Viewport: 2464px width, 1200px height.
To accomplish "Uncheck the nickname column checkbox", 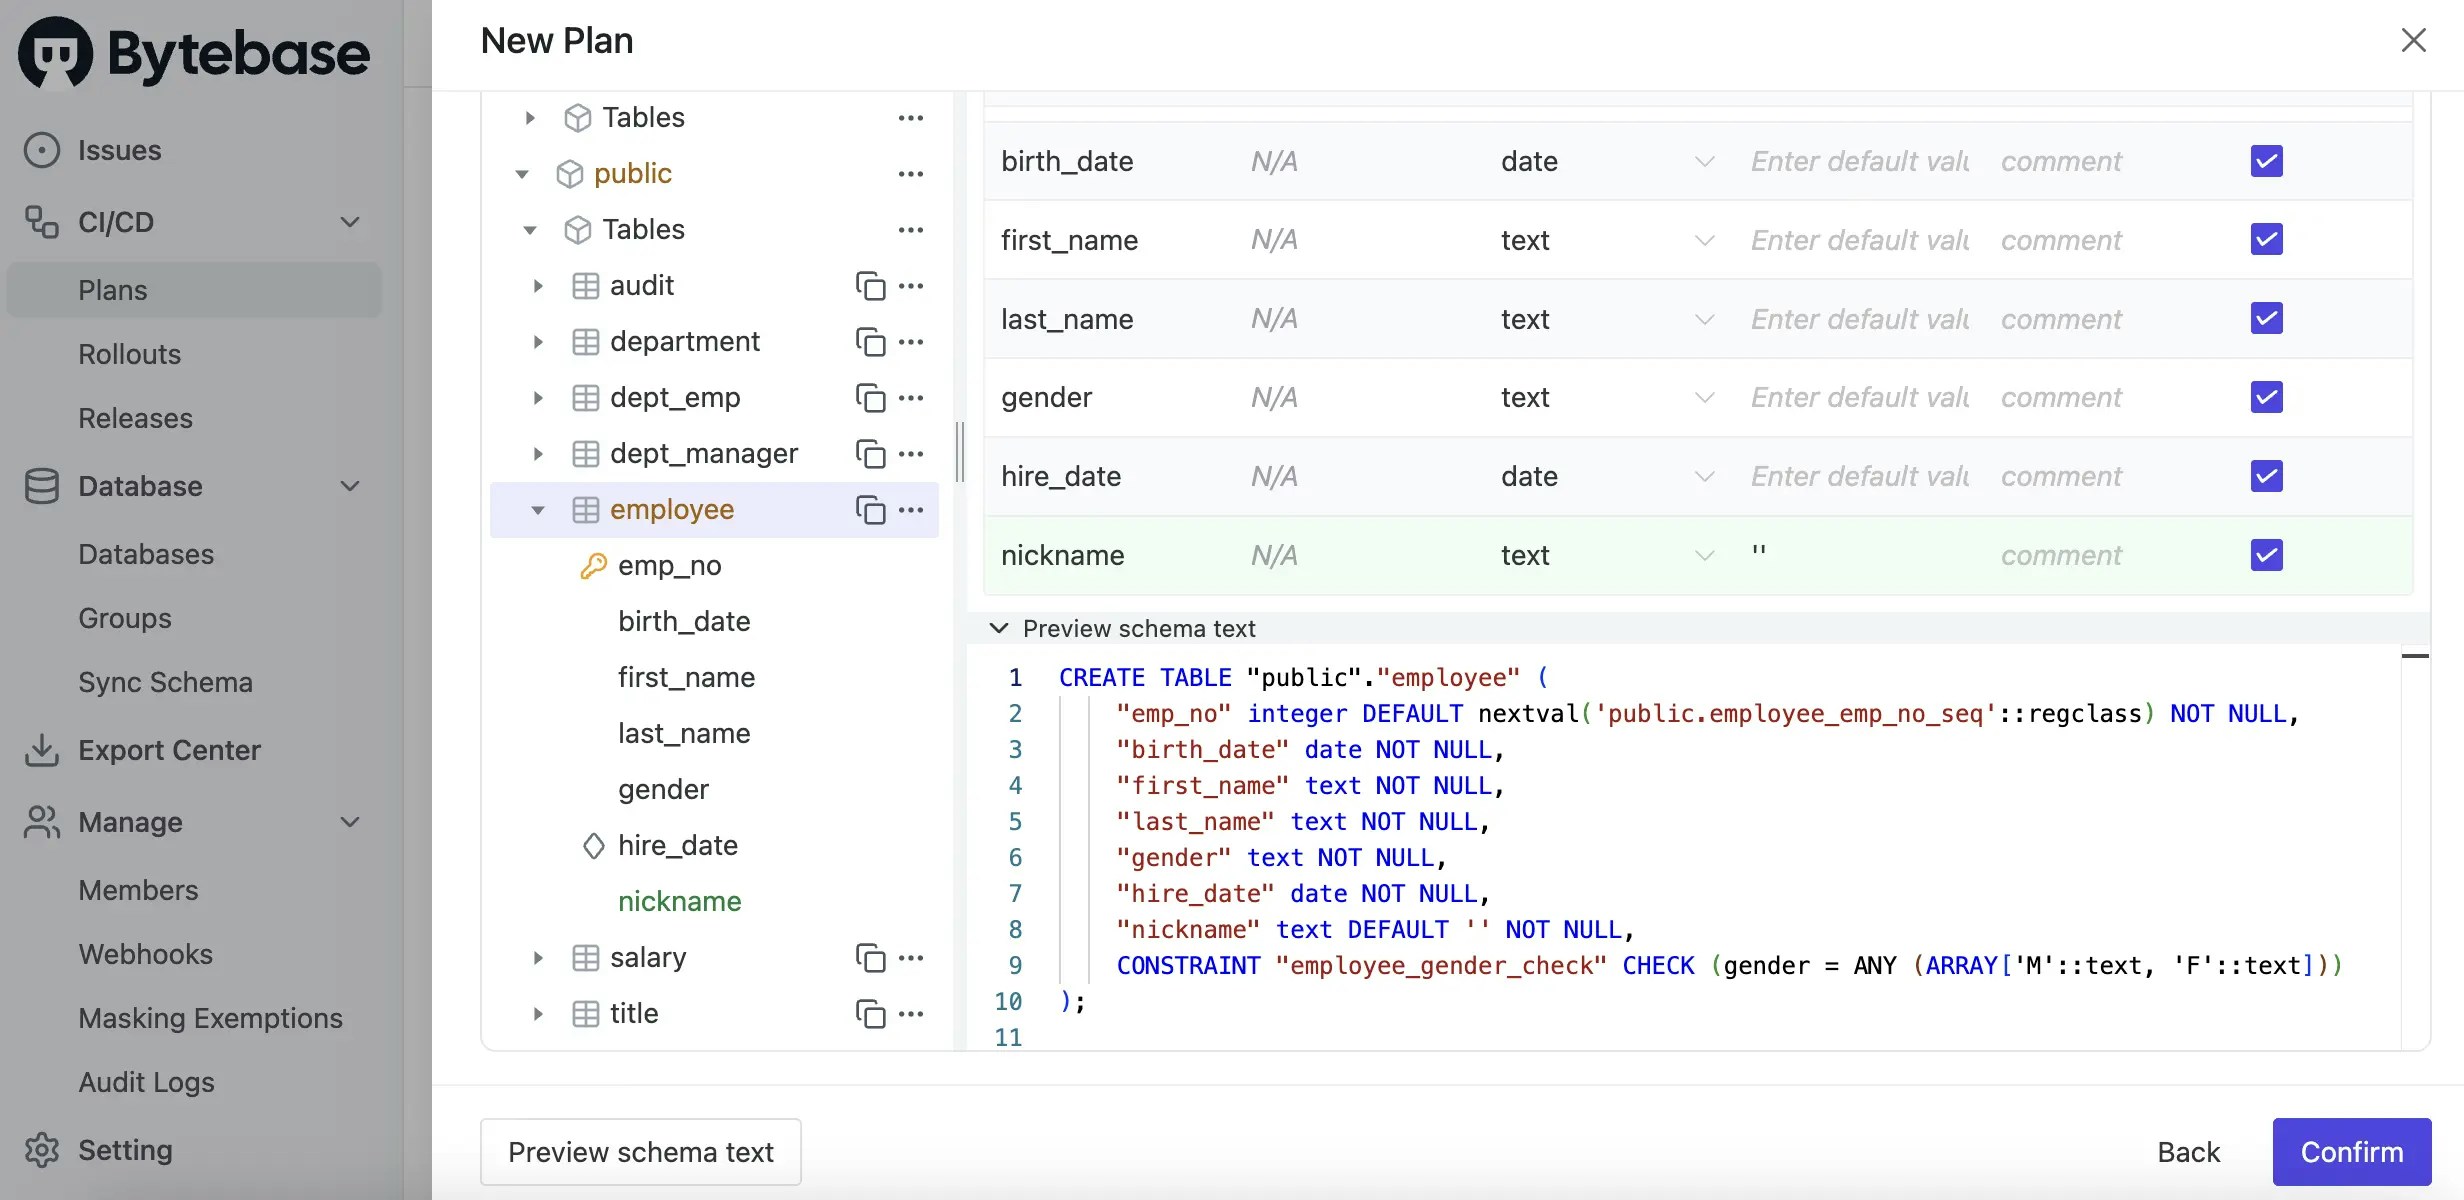I will coord(2266,555).
